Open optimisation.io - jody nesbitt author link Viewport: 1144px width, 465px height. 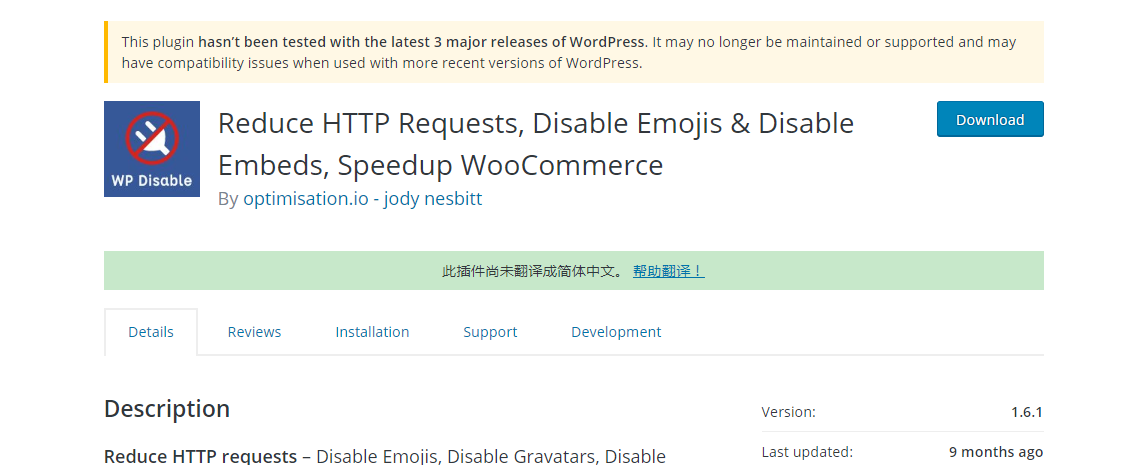pos(363,199)
